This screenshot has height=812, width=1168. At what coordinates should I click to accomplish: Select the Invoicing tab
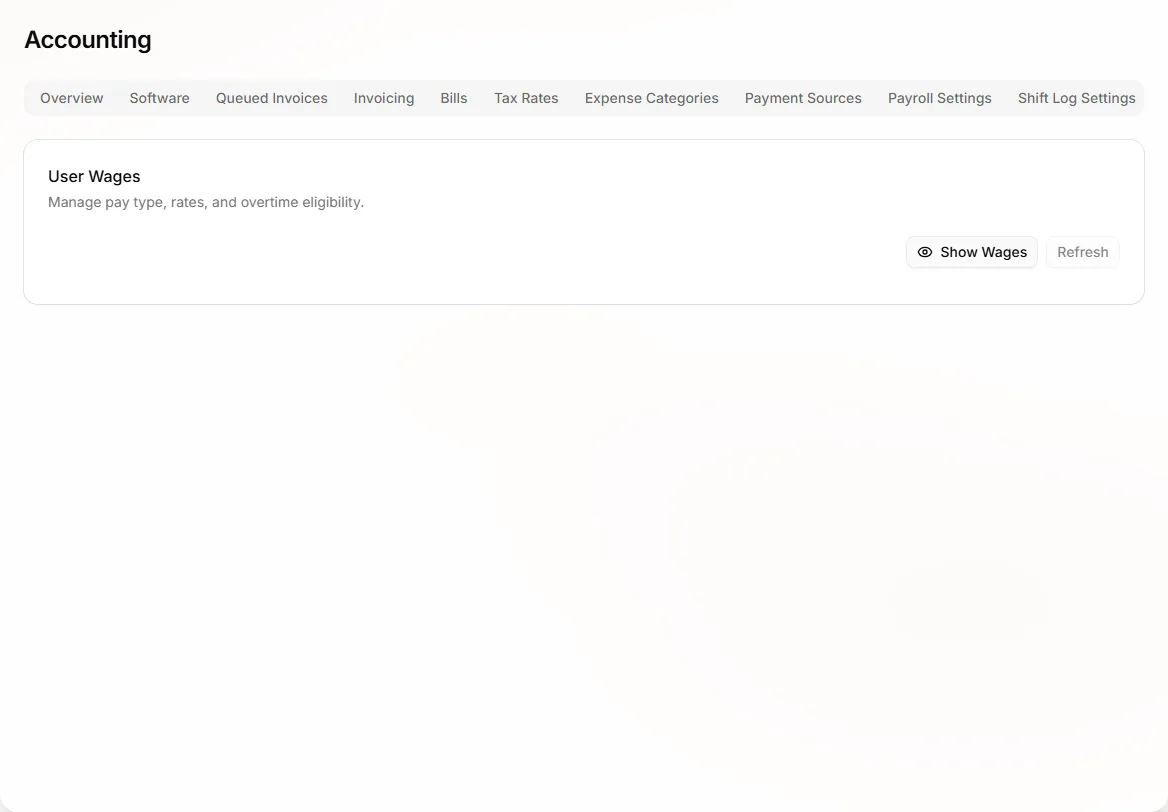coord(384,98)
